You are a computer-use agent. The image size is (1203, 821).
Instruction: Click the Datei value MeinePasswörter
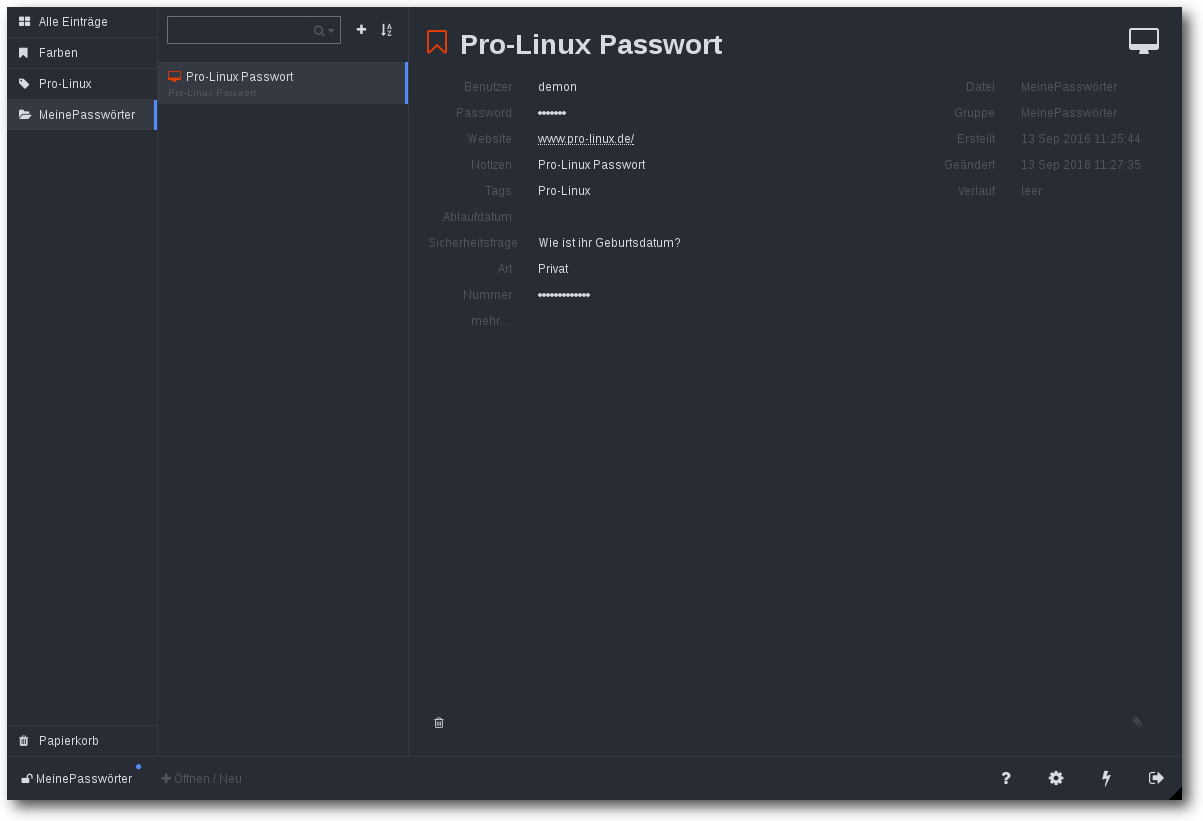1069,87
